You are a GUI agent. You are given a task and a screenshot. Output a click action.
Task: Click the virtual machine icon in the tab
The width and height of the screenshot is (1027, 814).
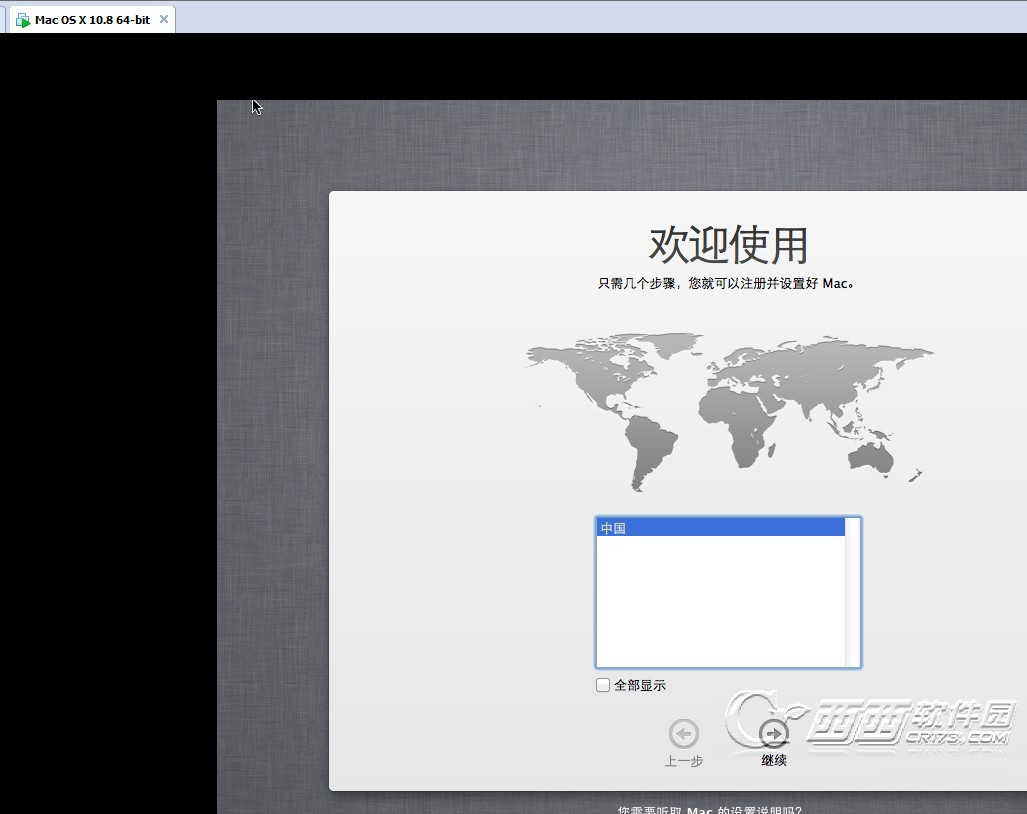(x=22, y=20)
